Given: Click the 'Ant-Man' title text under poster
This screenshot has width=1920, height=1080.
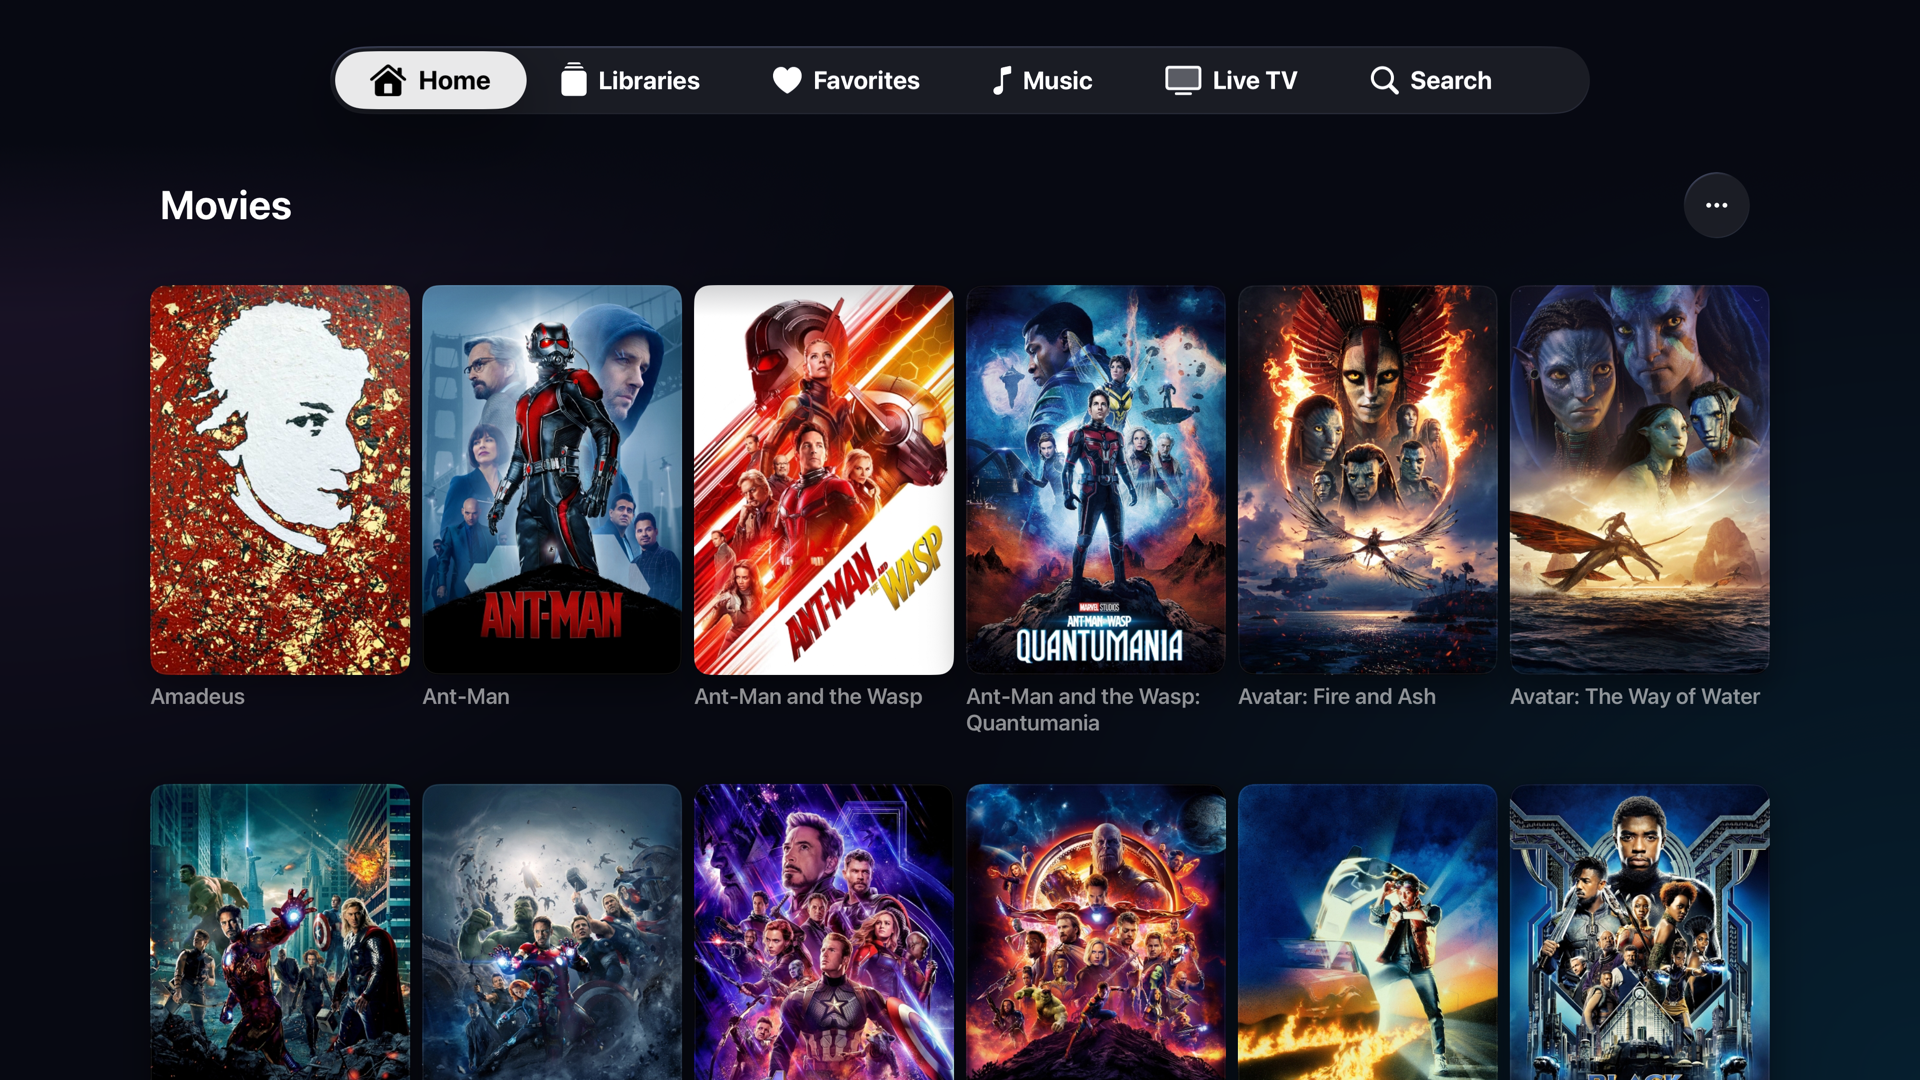Looking at the screenshot, I should [466, 696].
